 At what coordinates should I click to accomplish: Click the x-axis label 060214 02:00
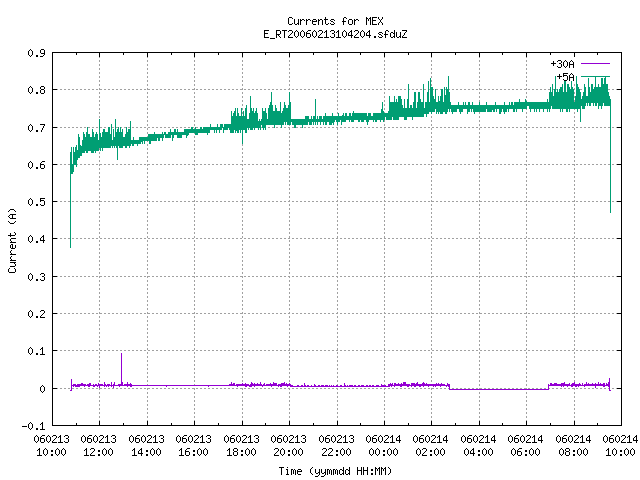tap(431, 446)
